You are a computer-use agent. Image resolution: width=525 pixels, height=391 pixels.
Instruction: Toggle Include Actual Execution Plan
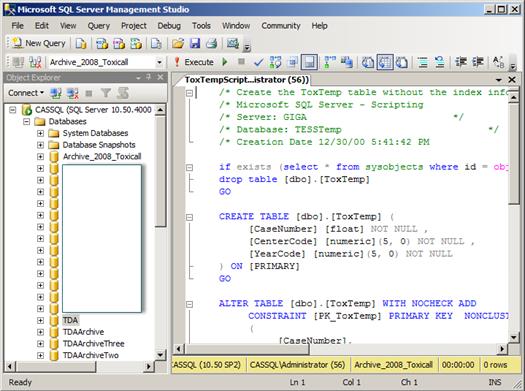click(330, 62)
